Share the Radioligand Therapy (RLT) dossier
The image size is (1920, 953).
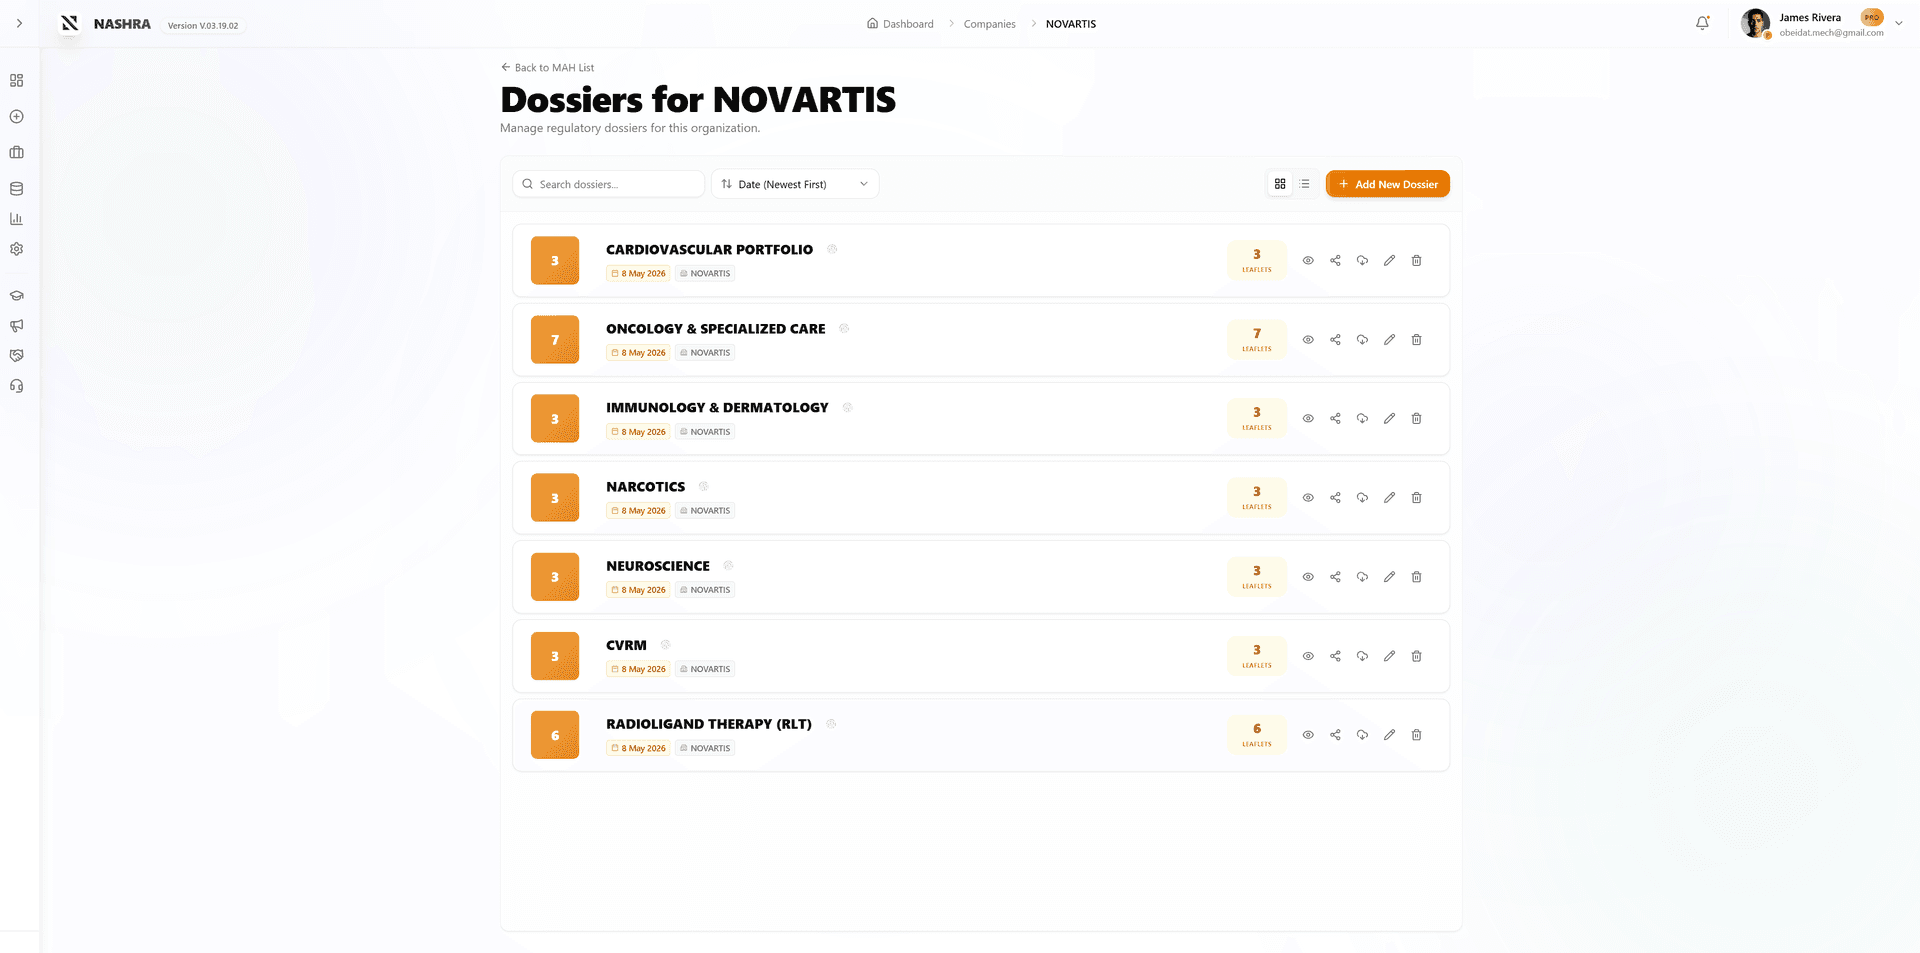click(x=1335, y=735)
